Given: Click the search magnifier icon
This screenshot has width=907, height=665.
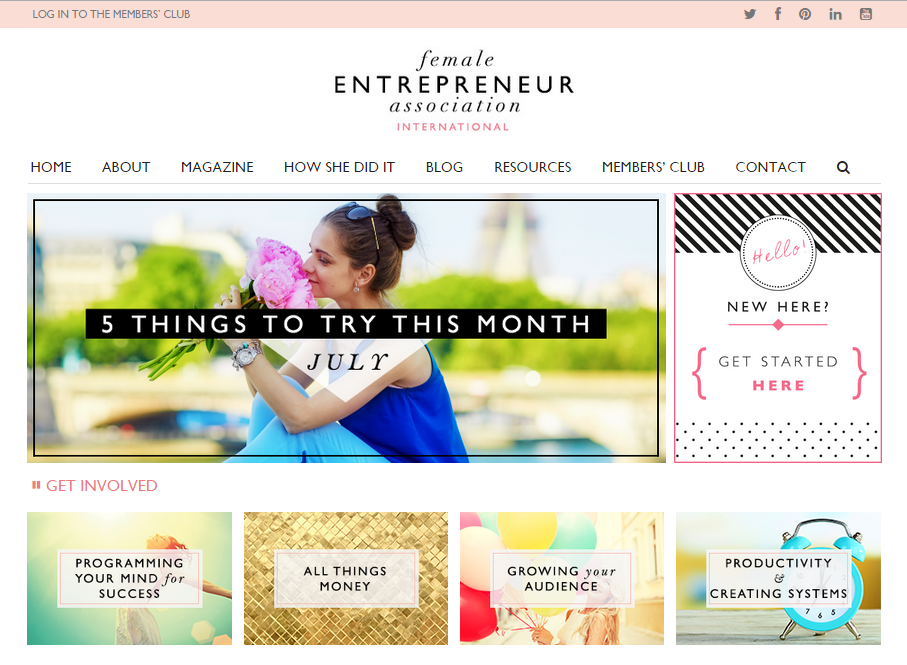Looking at the screenshot, I should pyautogui.click(x=843, y=168).
